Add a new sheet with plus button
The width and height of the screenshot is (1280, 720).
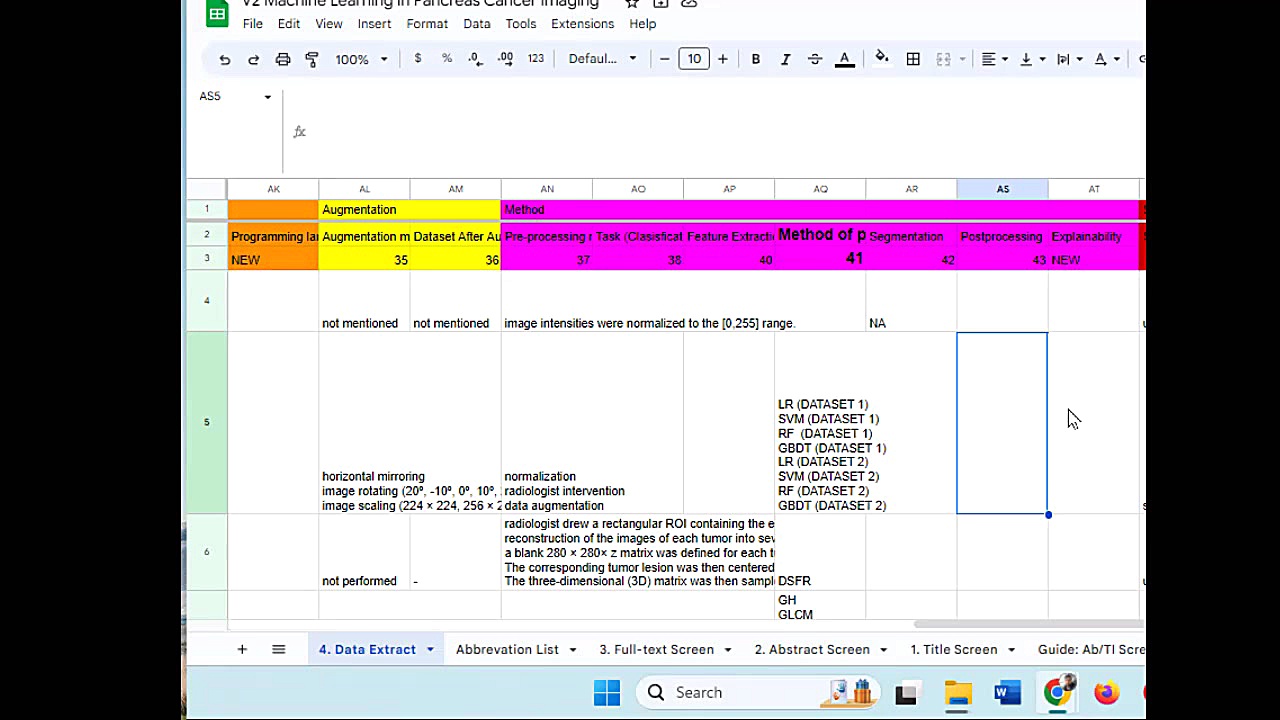(242, 650)
